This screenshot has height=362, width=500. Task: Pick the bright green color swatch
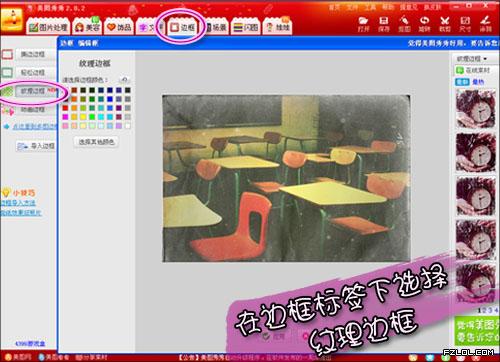point(92,117)
